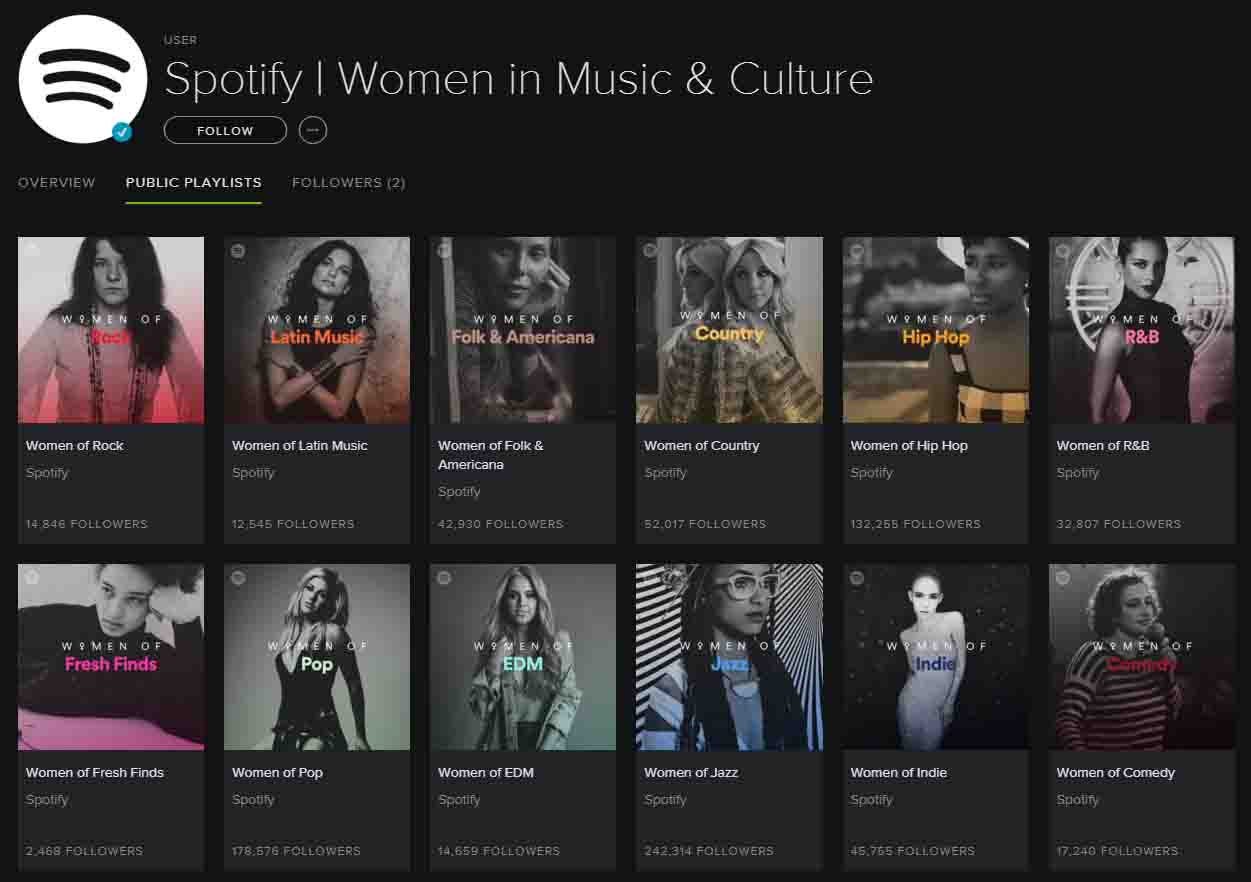Click the 'Women of Pop' title link

tap(277, 773)
